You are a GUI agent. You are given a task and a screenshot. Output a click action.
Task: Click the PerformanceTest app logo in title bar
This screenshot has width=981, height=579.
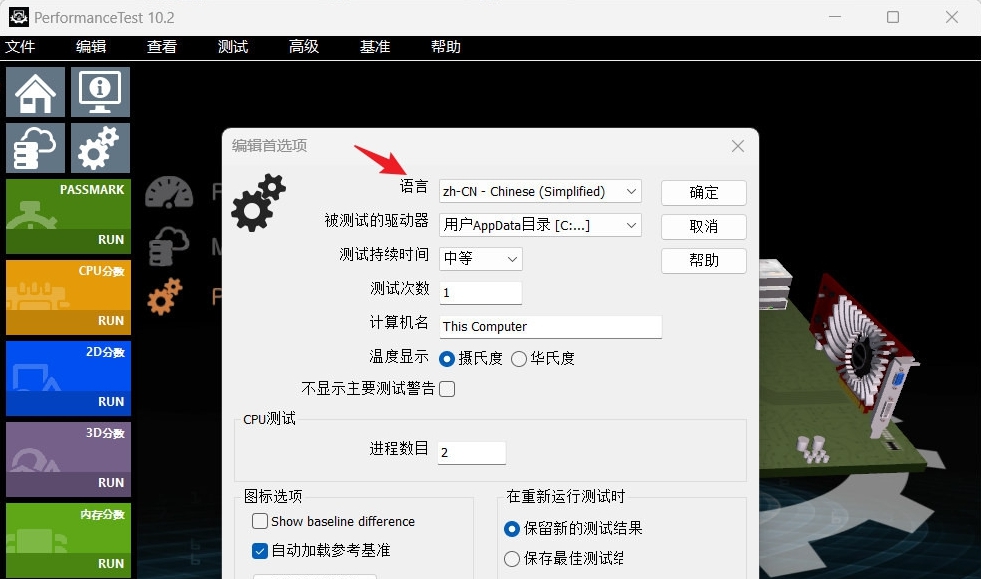click(19, 17)
